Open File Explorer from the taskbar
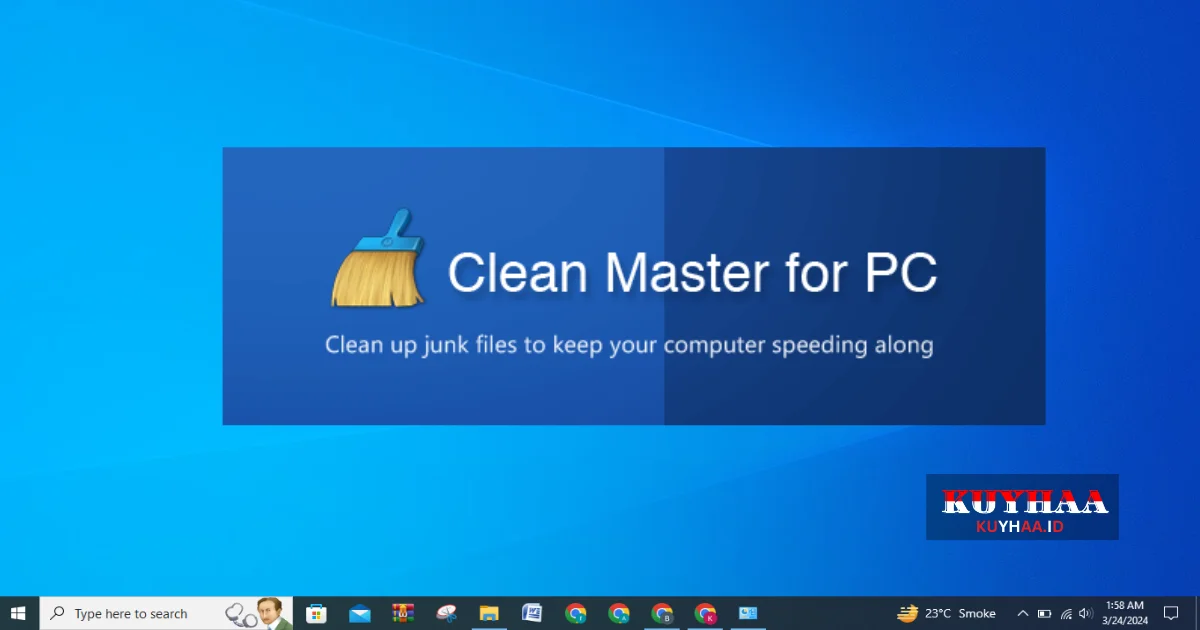 click(489, 613)
